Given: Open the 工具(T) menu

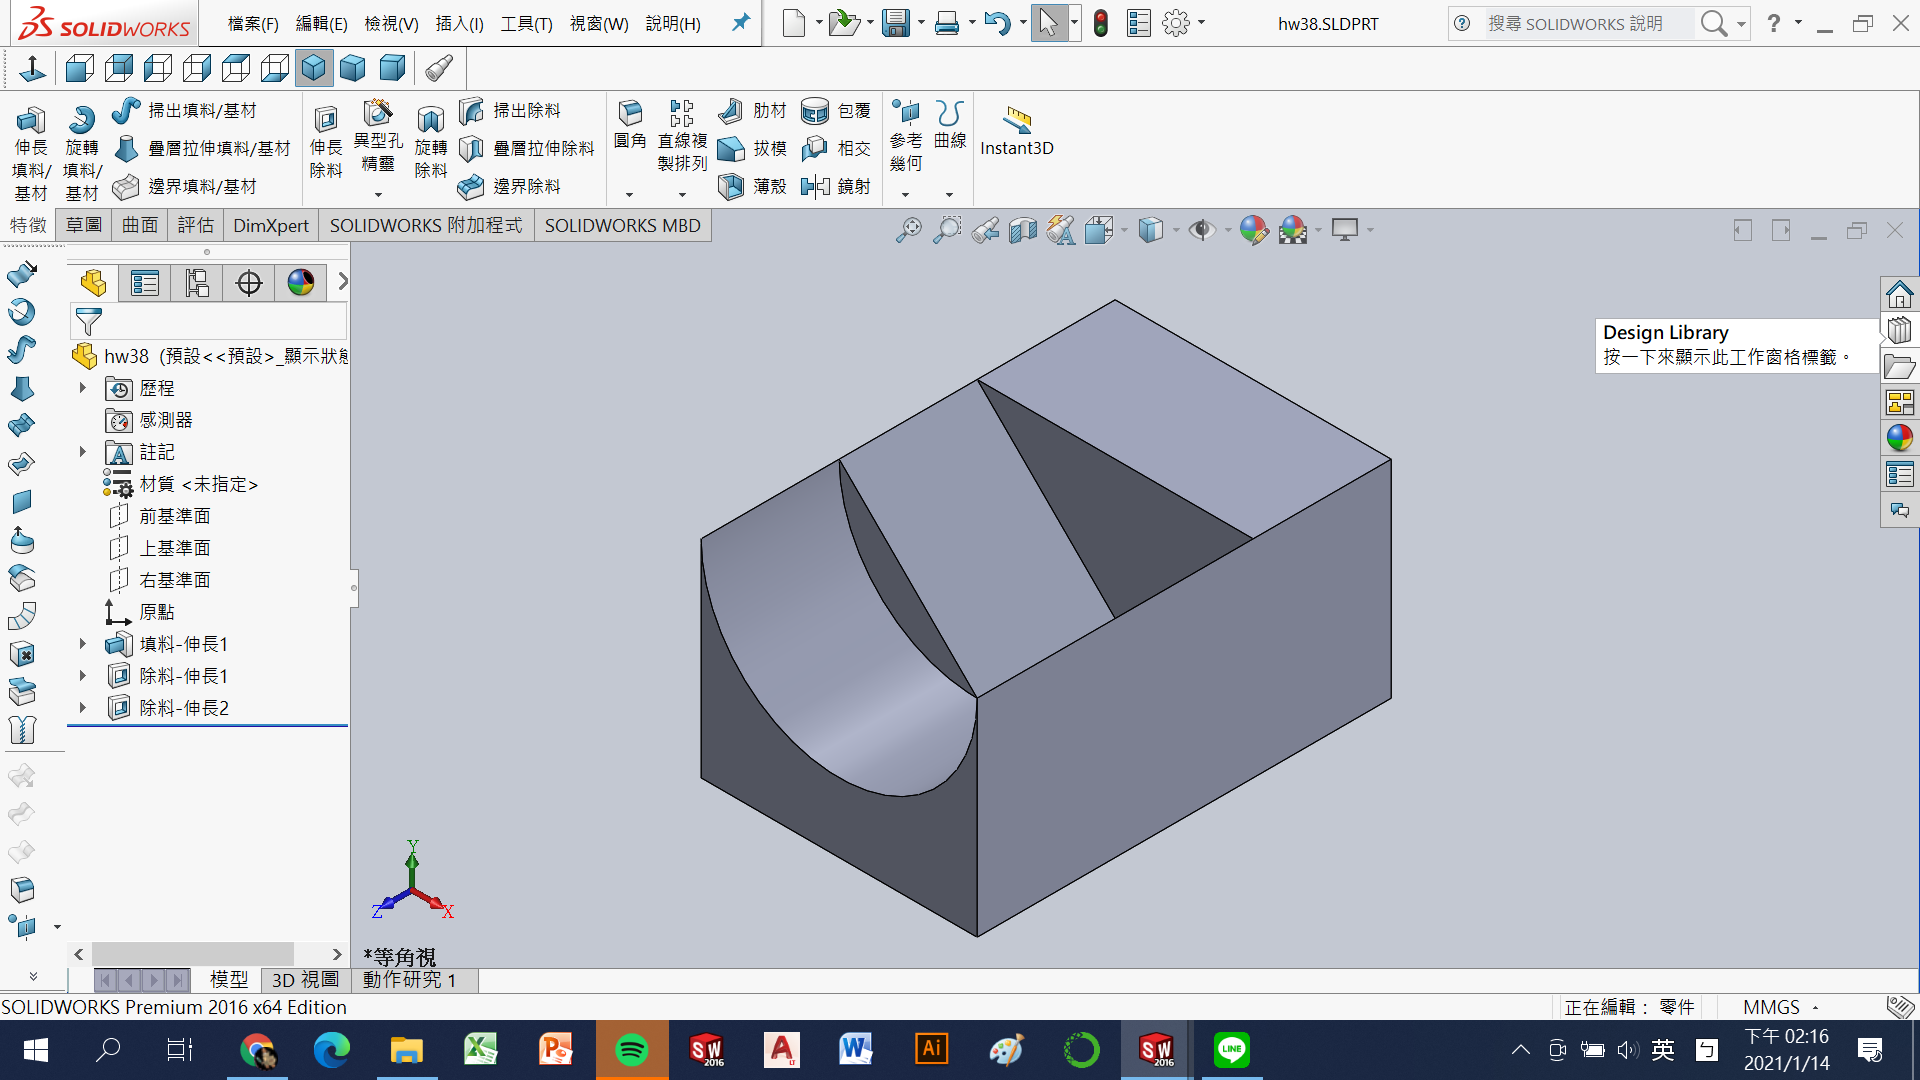Looking at the screenshot, I should coord(526,23).
